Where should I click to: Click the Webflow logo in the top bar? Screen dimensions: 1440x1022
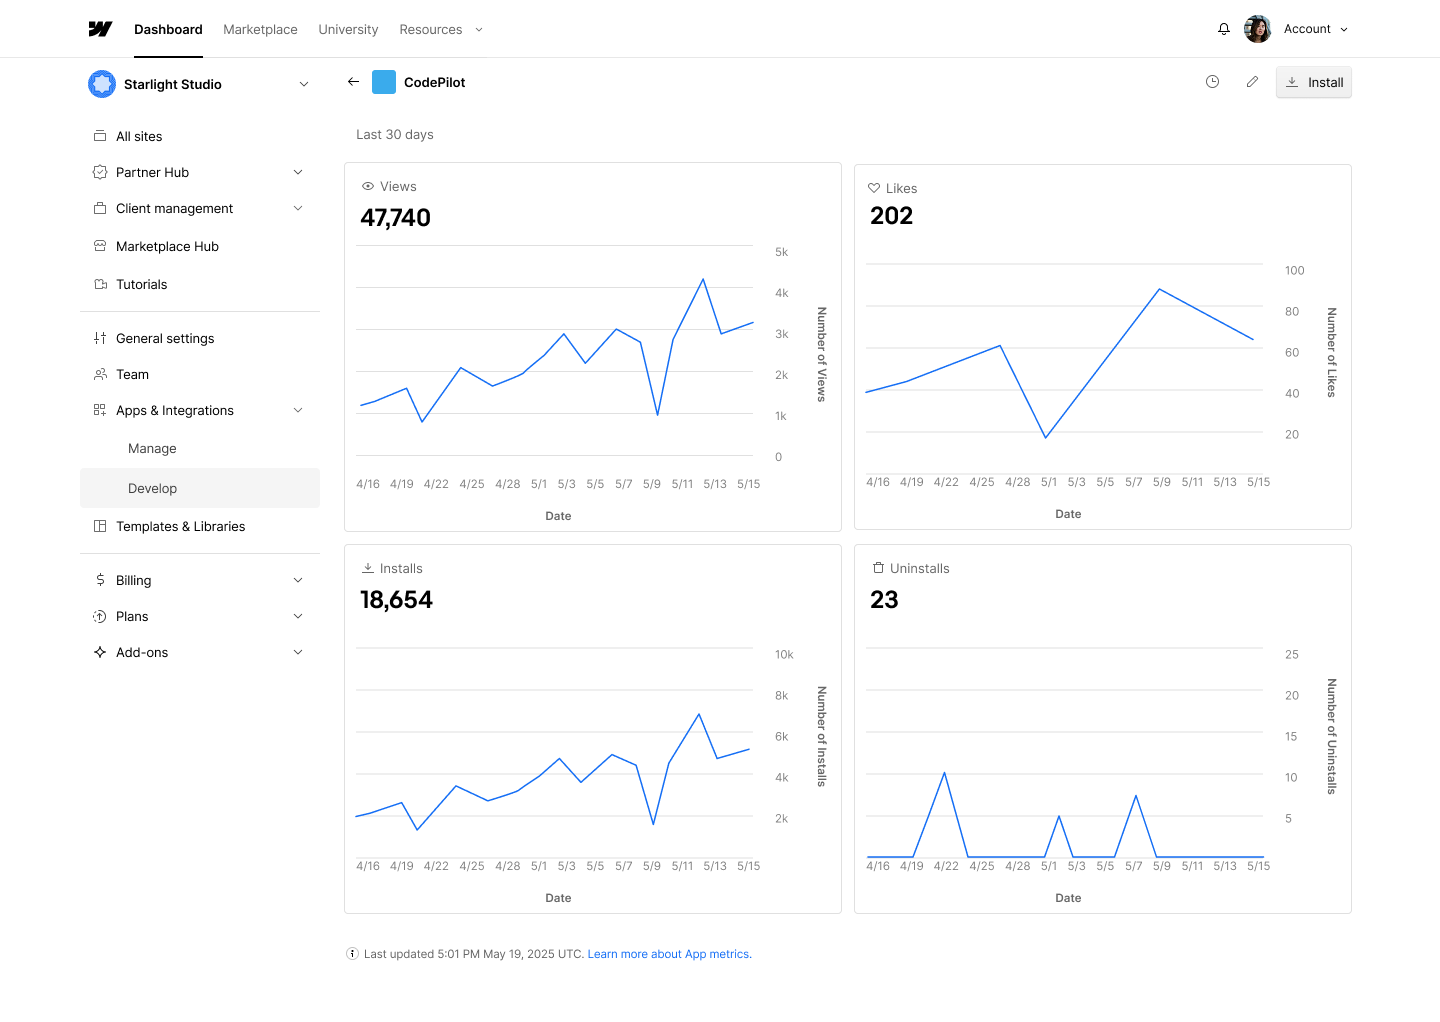100,28
